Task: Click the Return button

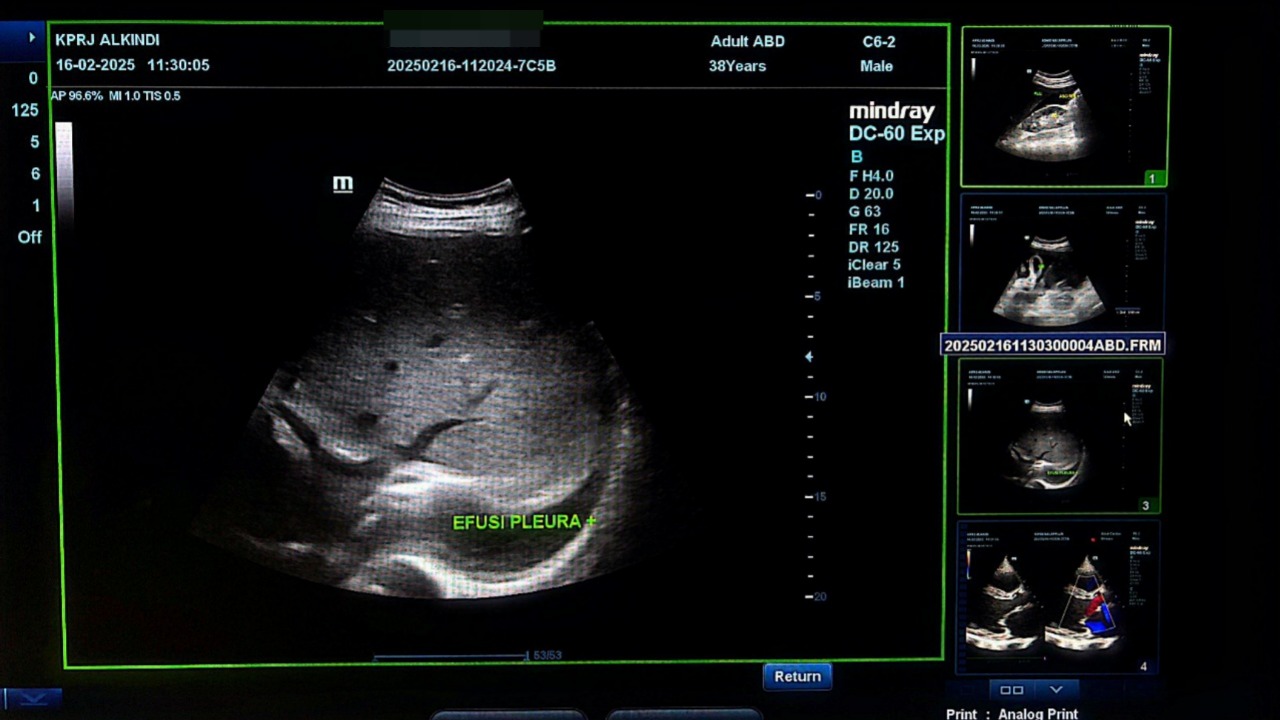Action: pos(797,676)
